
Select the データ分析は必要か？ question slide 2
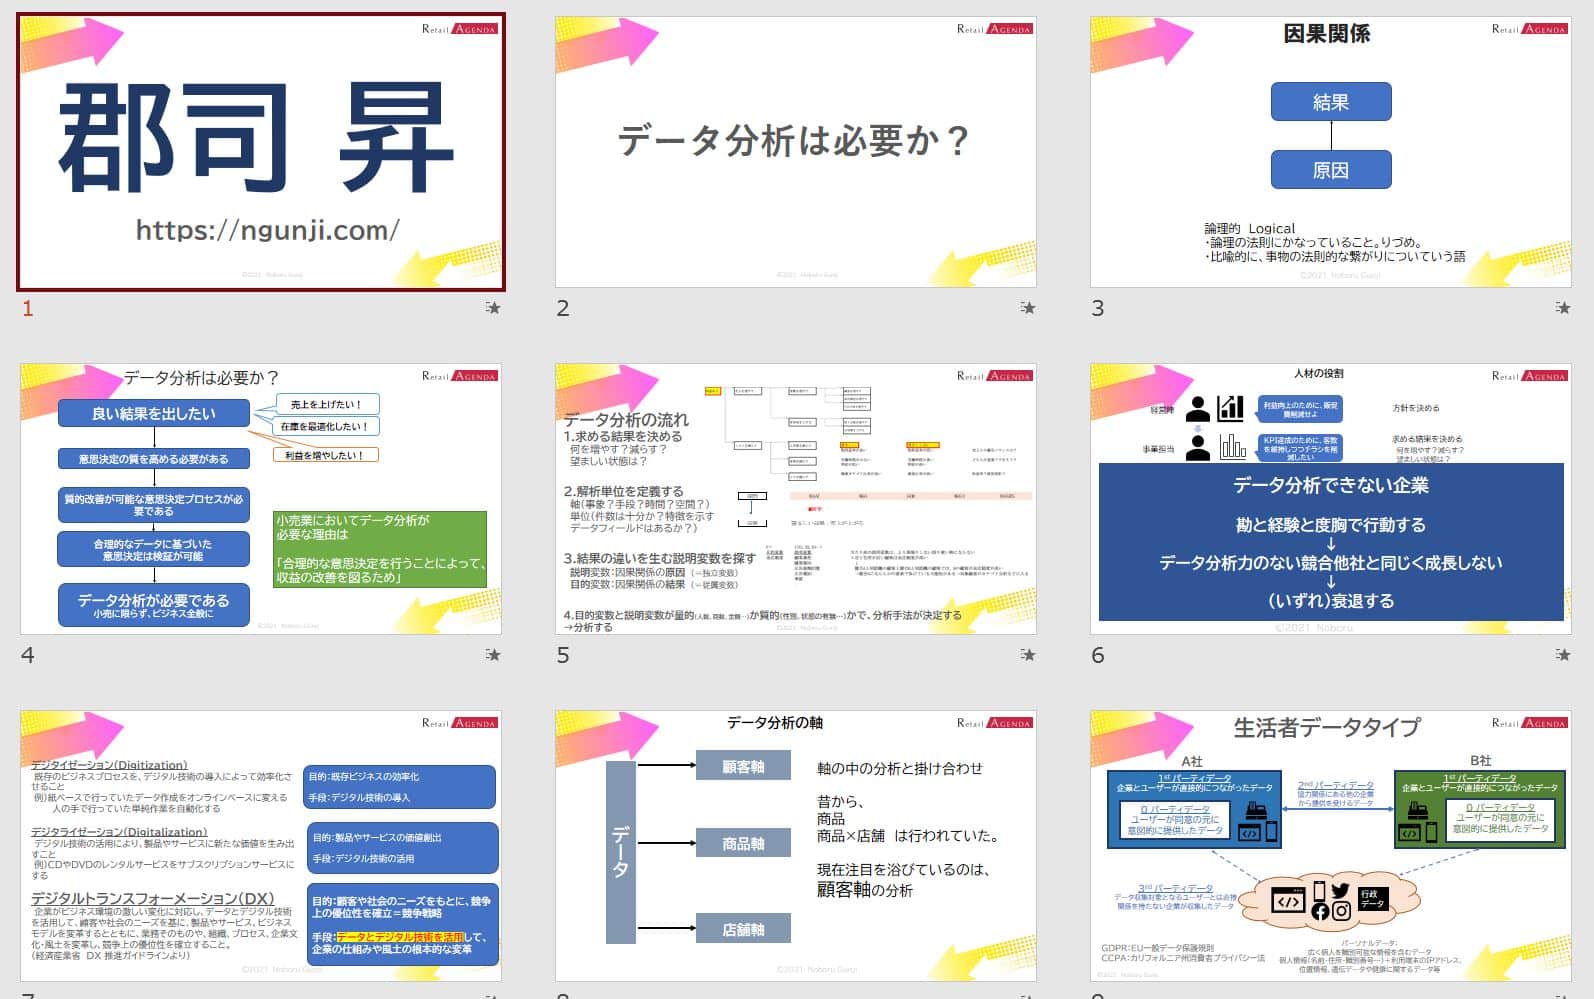point(796,152)
